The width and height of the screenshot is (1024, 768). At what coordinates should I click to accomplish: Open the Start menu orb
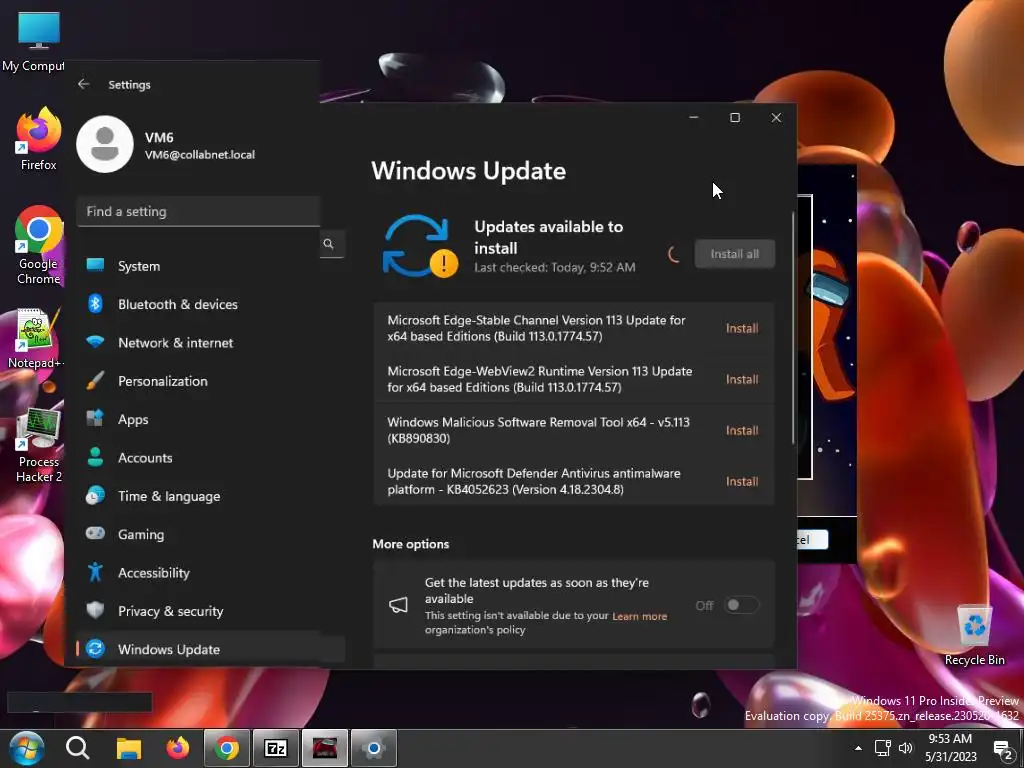click(26, 748)
